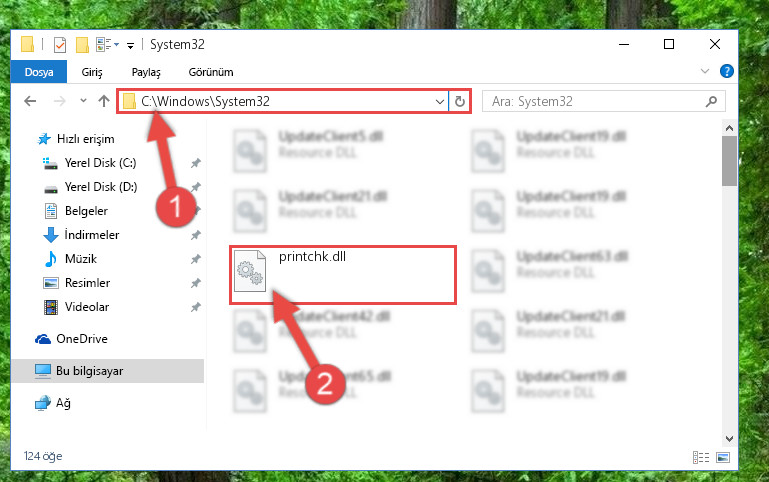
Task: Navigate back with the left arrow
Action: tap(30, 101)
